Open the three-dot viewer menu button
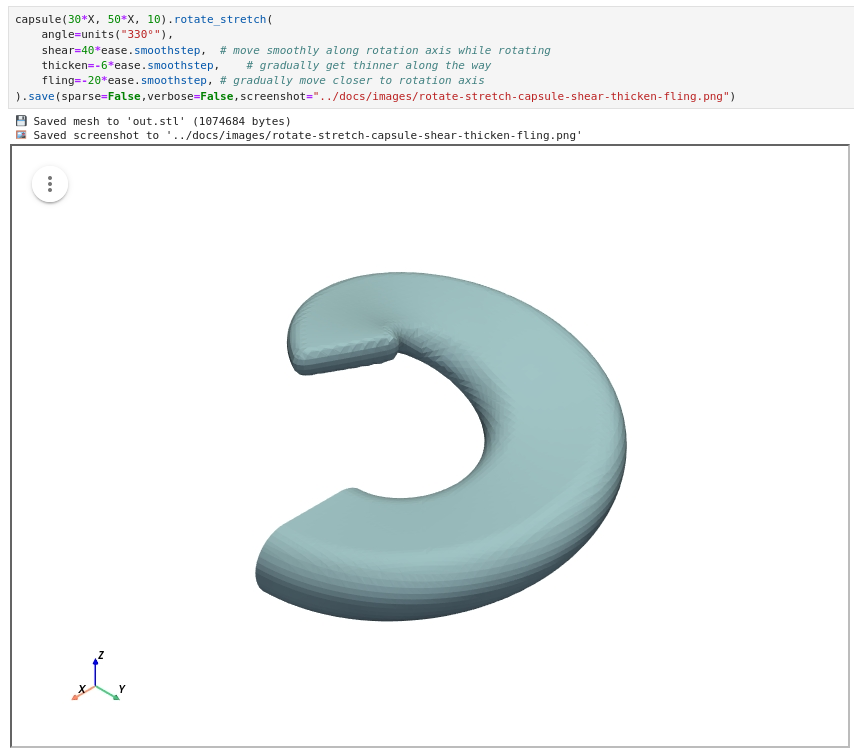This screenshot has height=752, width=854. [50, 184]
